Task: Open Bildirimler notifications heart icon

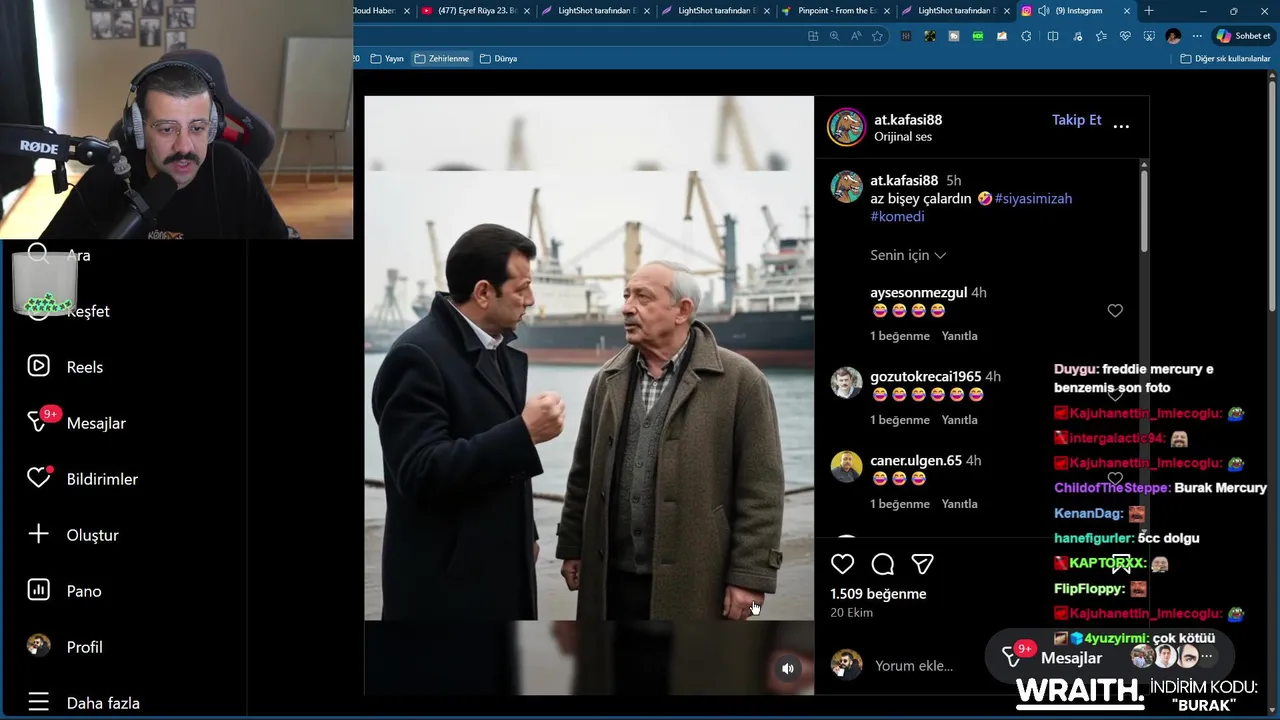Action: pos(38,478)
